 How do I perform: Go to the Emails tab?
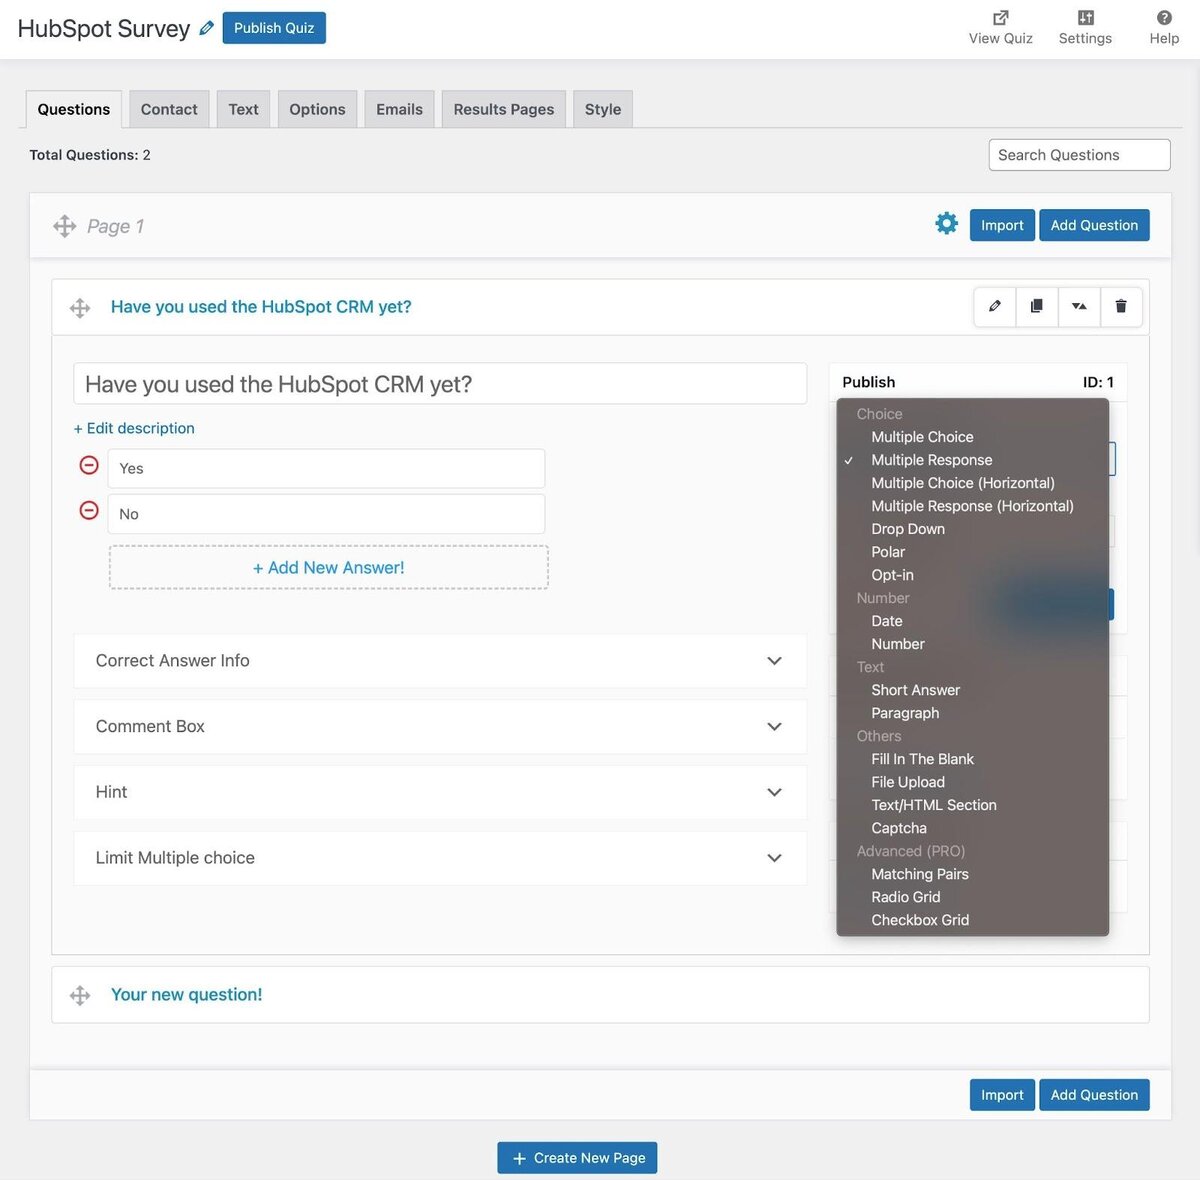[399, 109]
